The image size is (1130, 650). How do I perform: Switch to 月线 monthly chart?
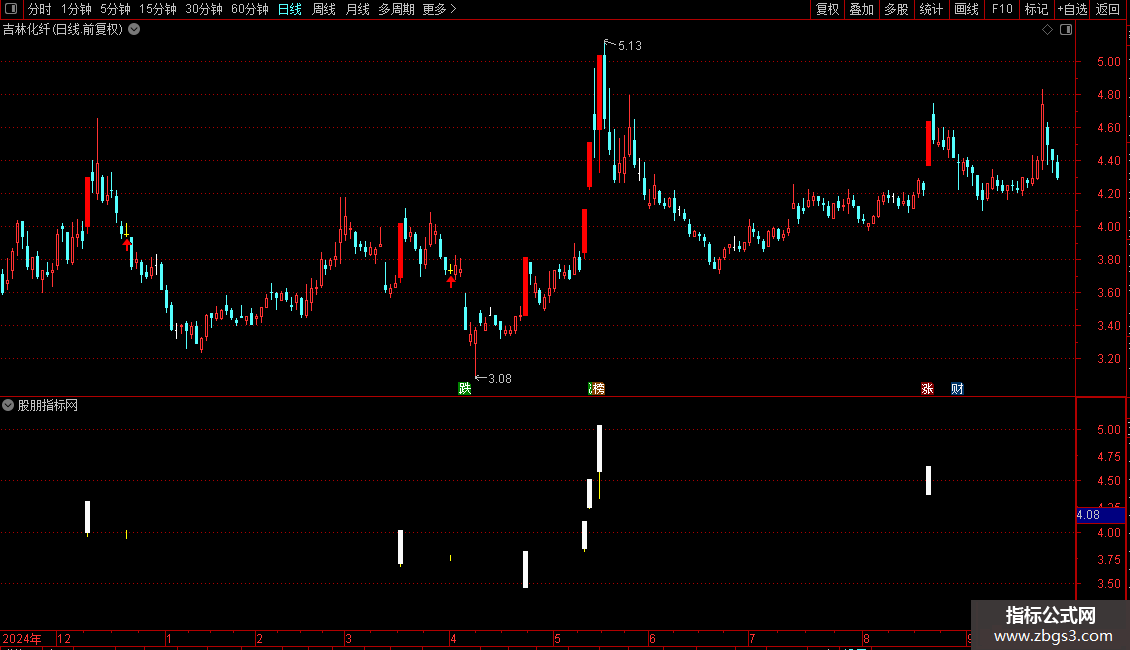[357, 9]
